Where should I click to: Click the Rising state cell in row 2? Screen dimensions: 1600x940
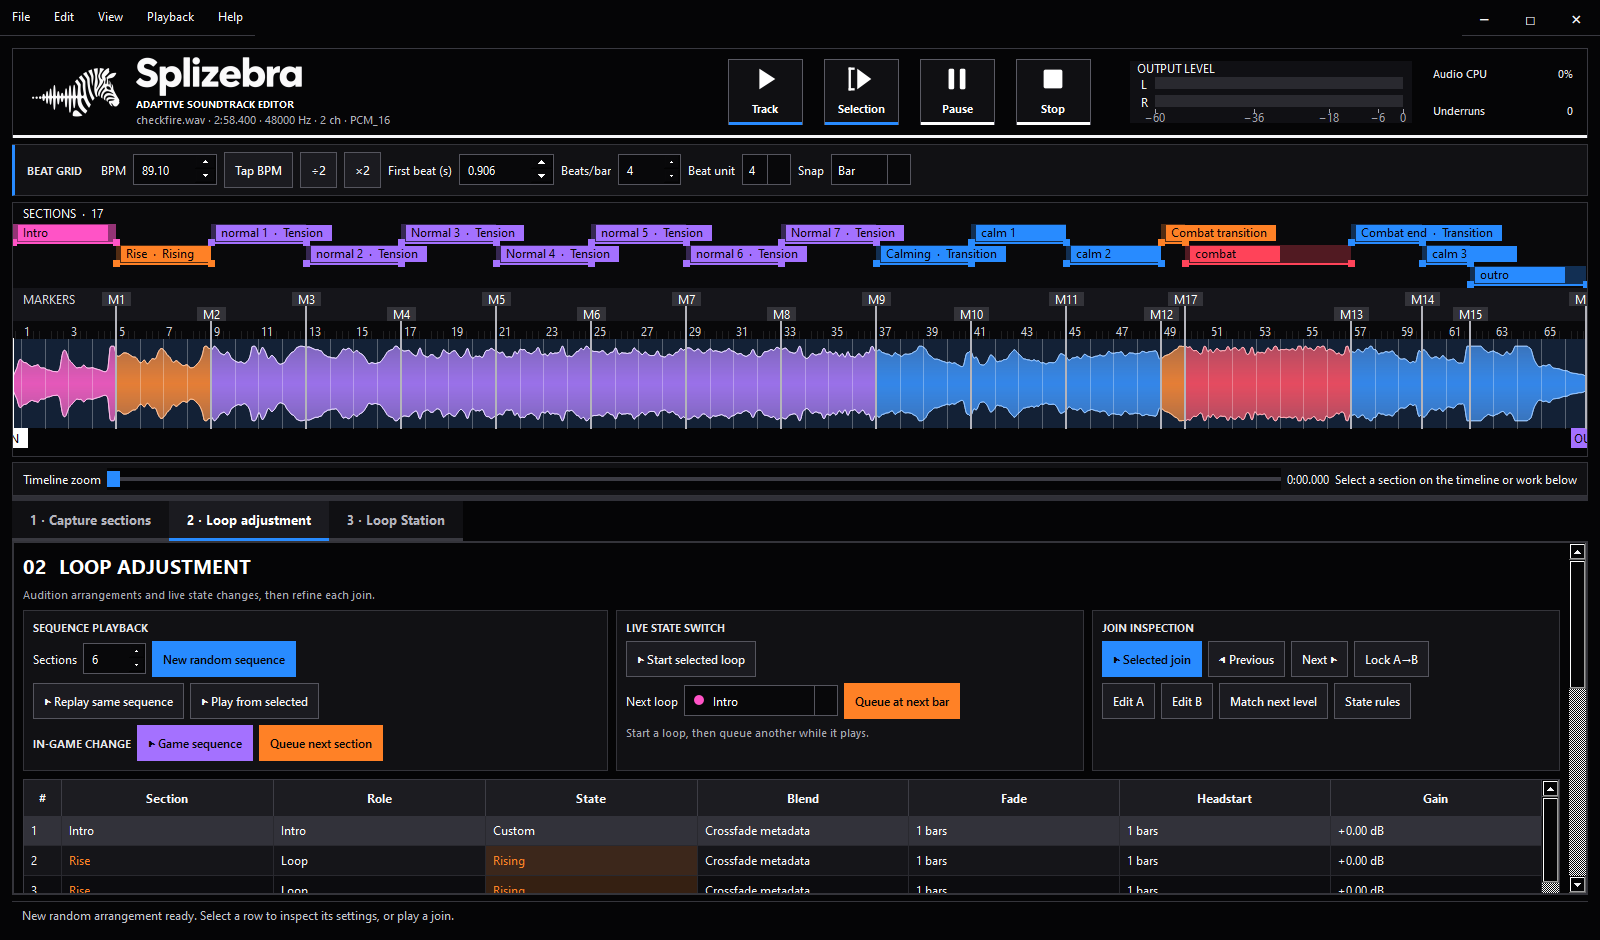coord(591,861)
